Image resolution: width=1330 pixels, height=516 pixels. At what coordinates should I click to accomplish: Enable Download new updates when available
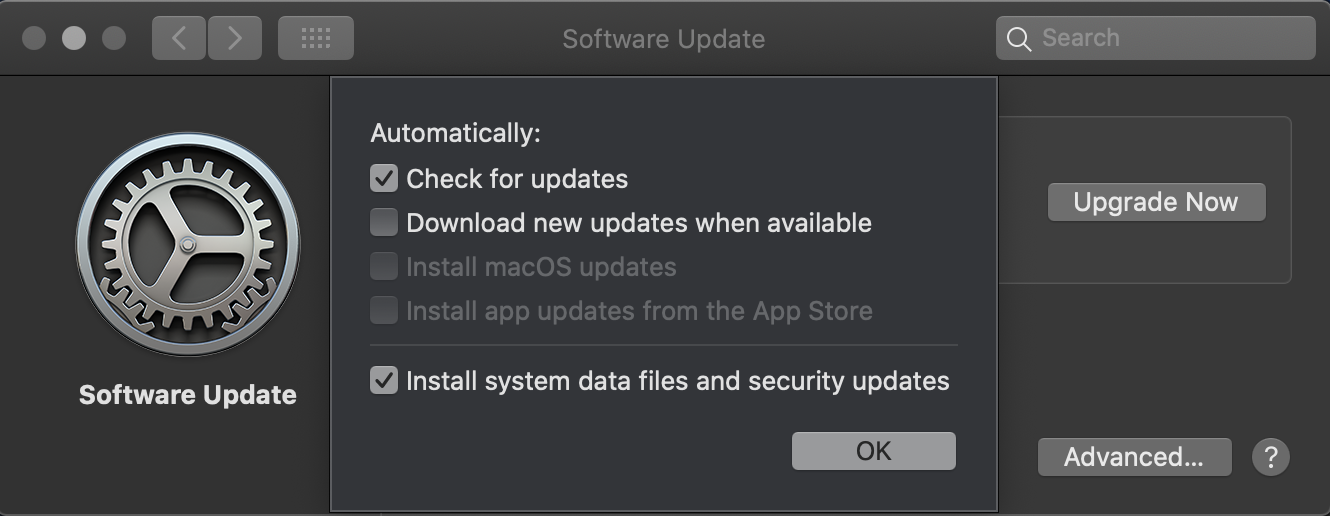click(384, 222)
